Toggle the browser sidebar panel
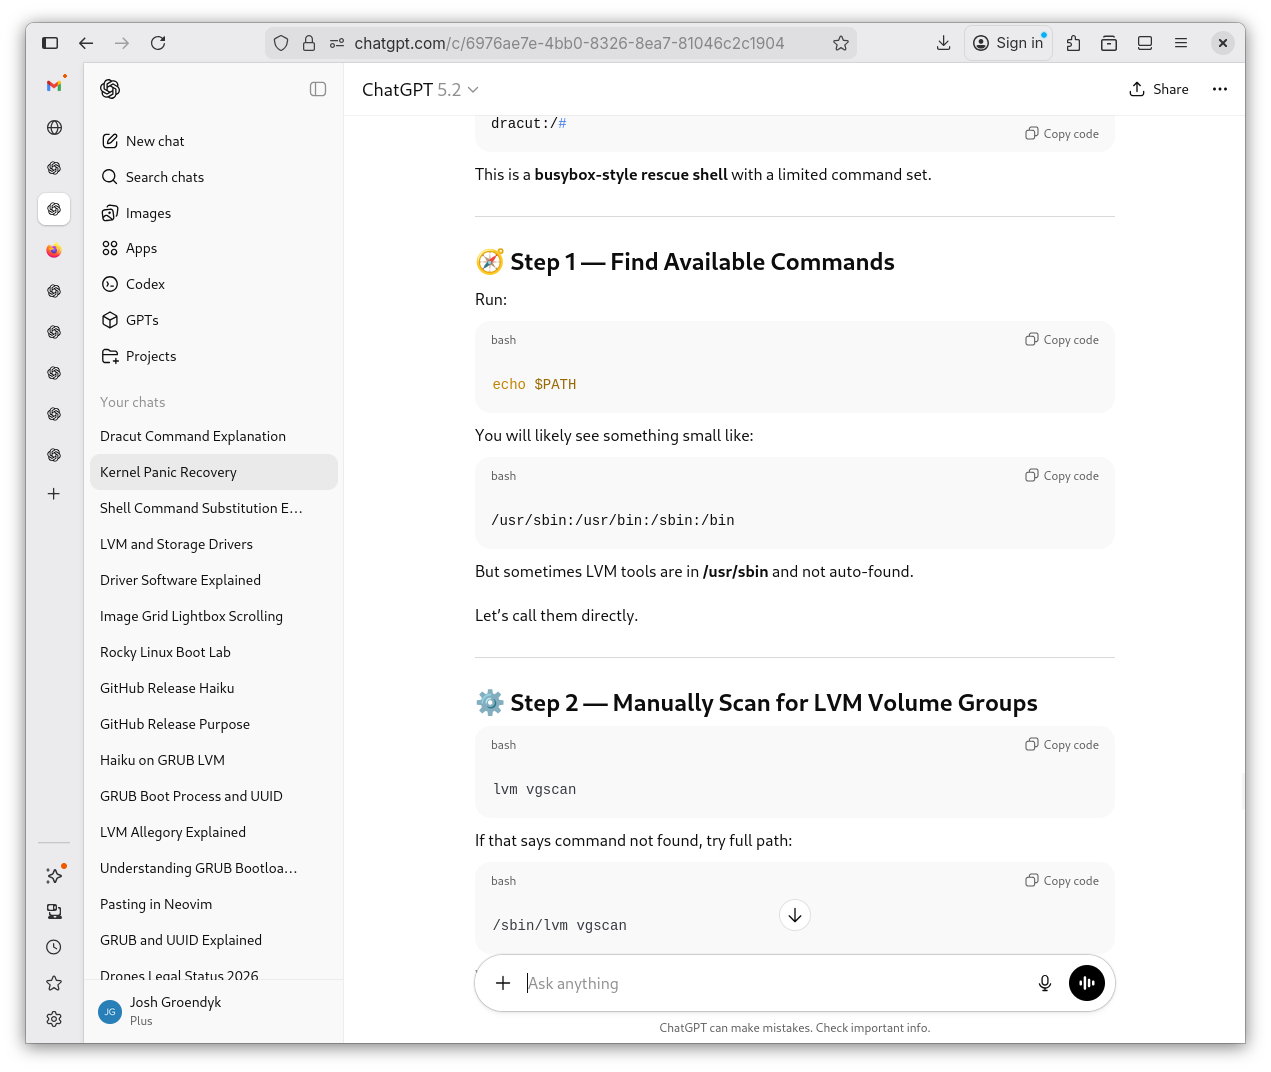This screenshot has width=1271, height=1072. tap(50, 43)
